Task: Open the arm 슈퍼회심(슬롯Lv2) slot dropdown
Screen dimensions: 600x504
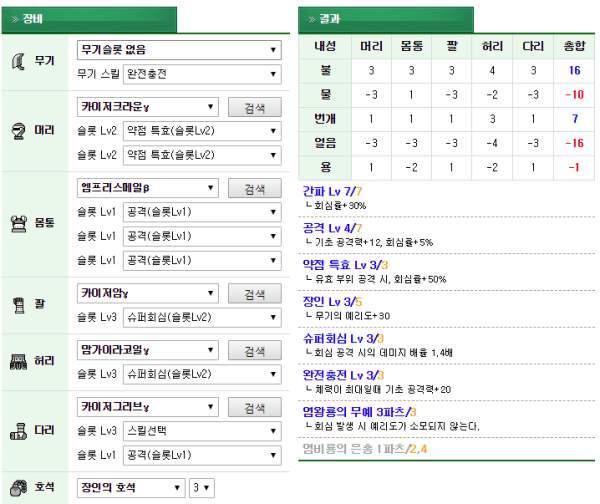Action: tap(202, 318)
